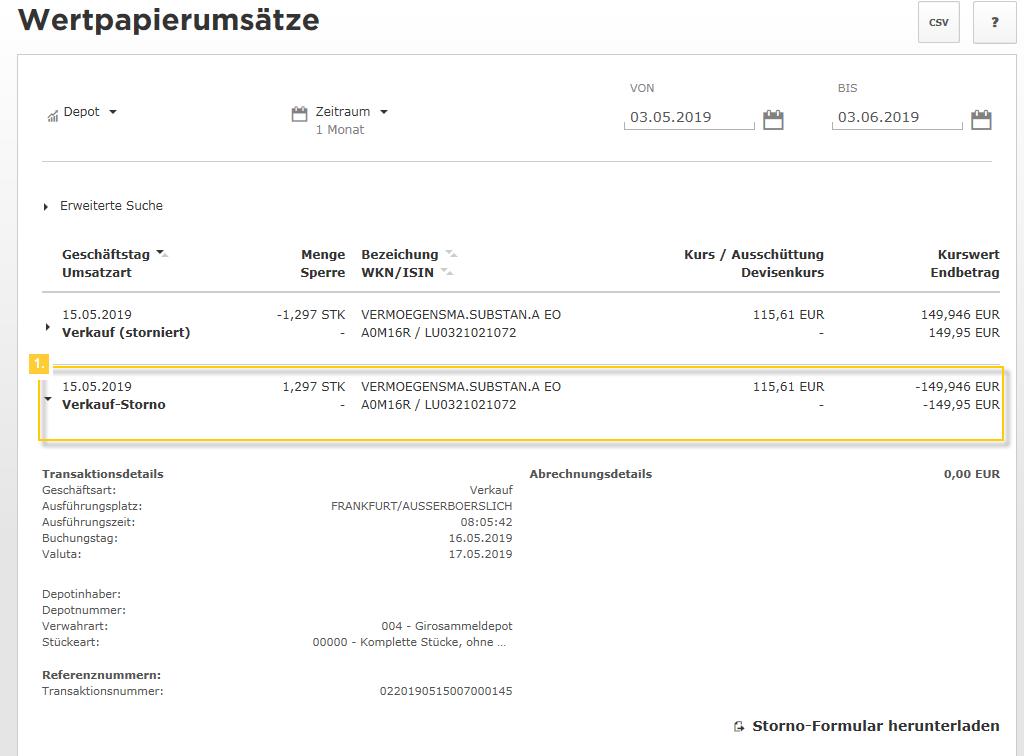The height and width of the screenshot is (756, 1024).
Task: Expand the Verkauf (storniert) transaction row
Action: tap(47, 327)
